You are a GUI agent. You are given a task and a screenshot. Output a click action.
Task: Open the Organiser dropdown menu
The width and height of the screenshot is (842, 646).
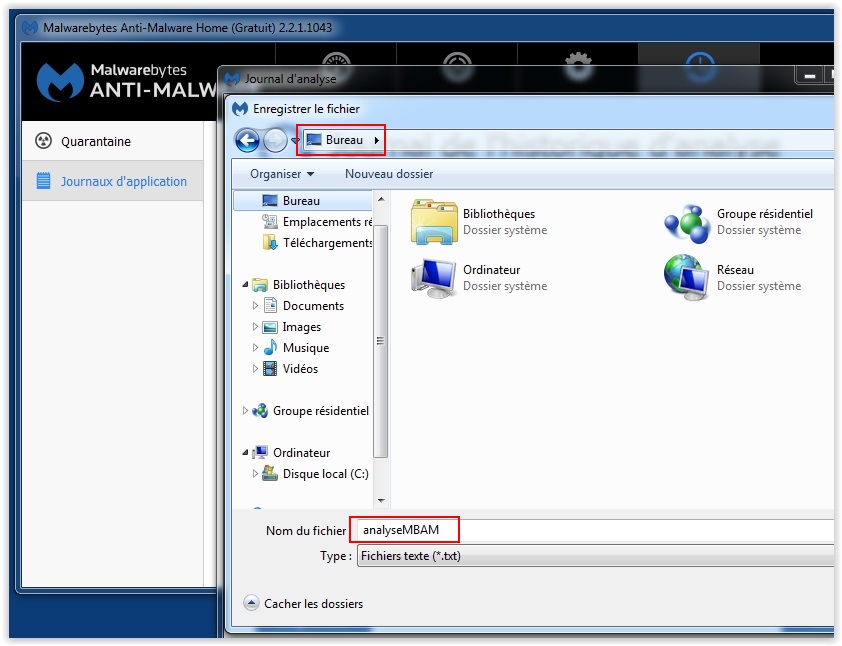tap(282, 174)
